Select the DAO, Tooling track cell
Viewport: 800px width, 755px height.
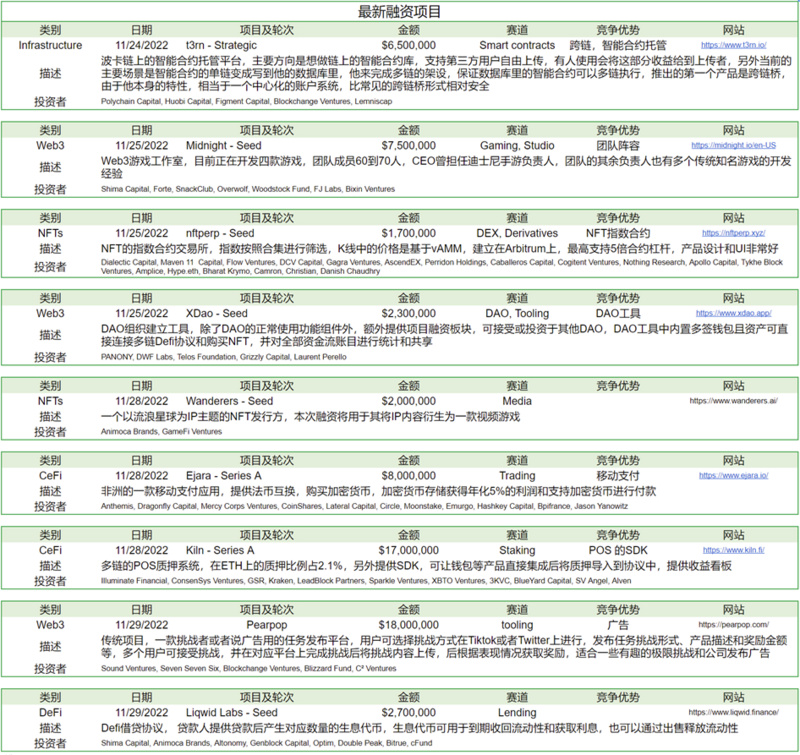pos(517,314)
